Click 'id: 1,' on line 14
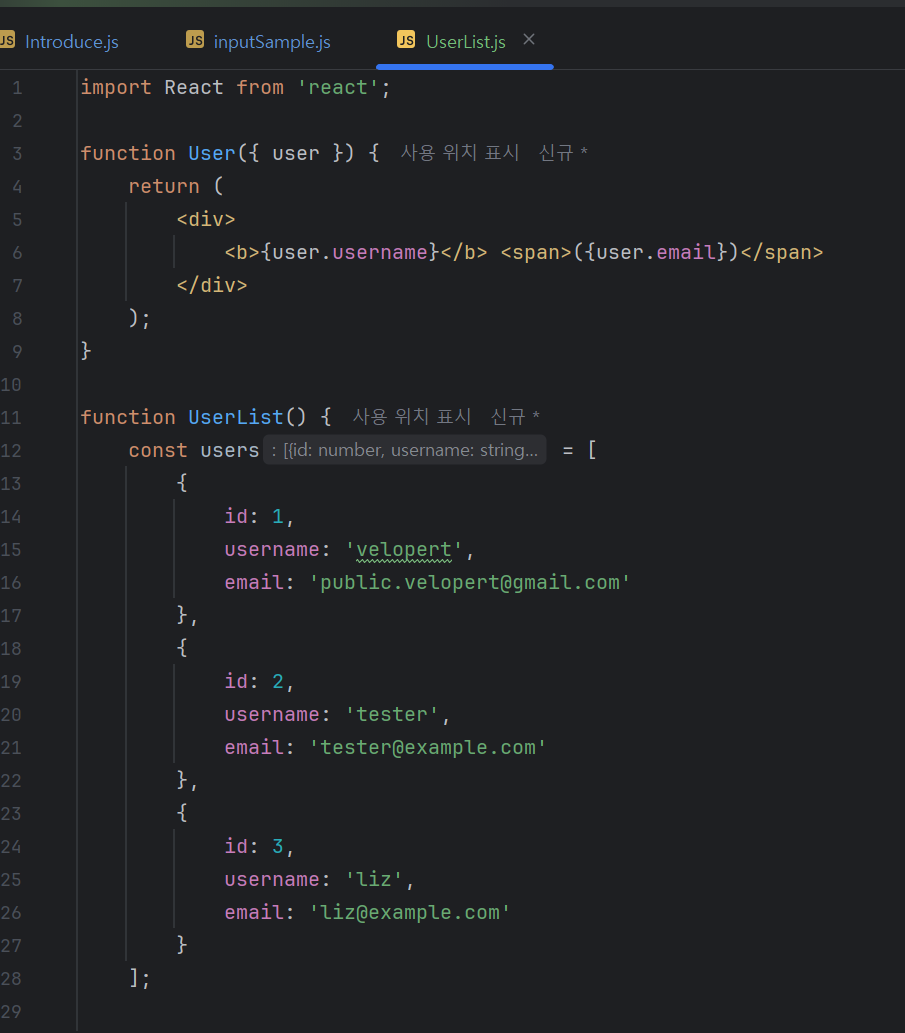 (259, 516)
